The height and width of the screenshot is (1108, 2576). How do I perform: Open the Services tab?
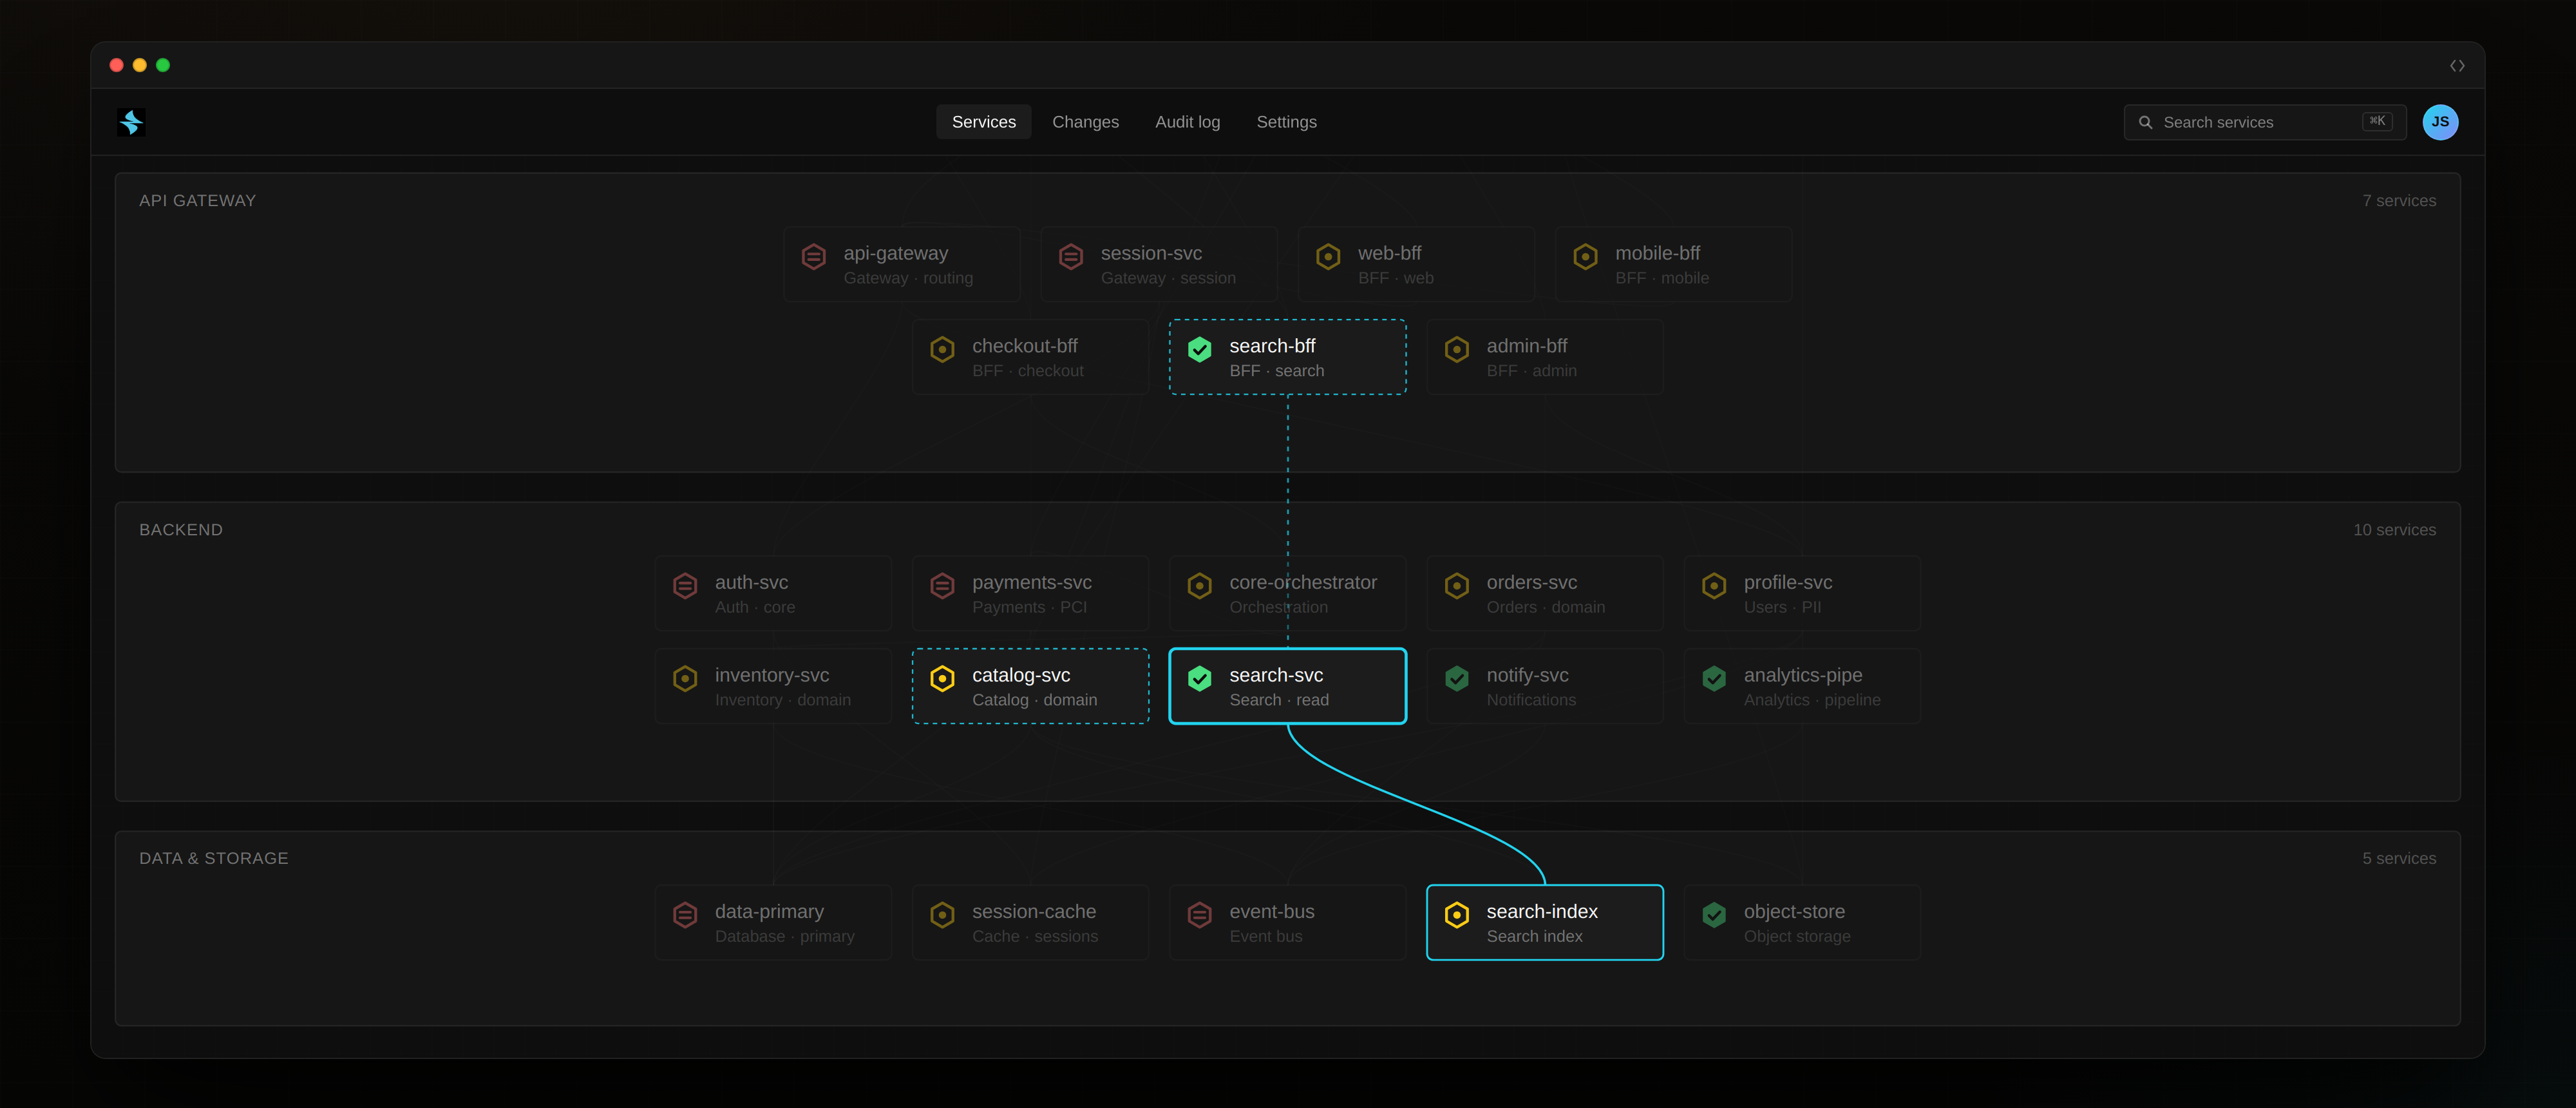983,122
